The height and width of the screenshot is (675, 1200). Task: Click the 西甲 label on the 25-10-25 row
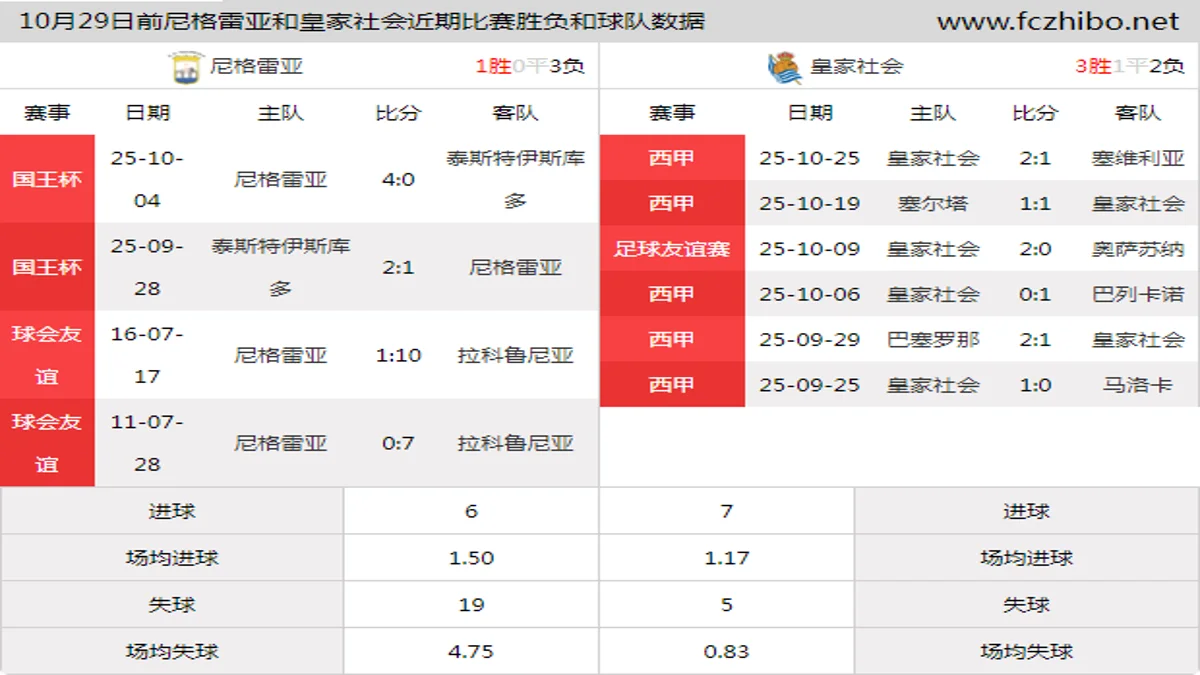click(x=672, y=159)
